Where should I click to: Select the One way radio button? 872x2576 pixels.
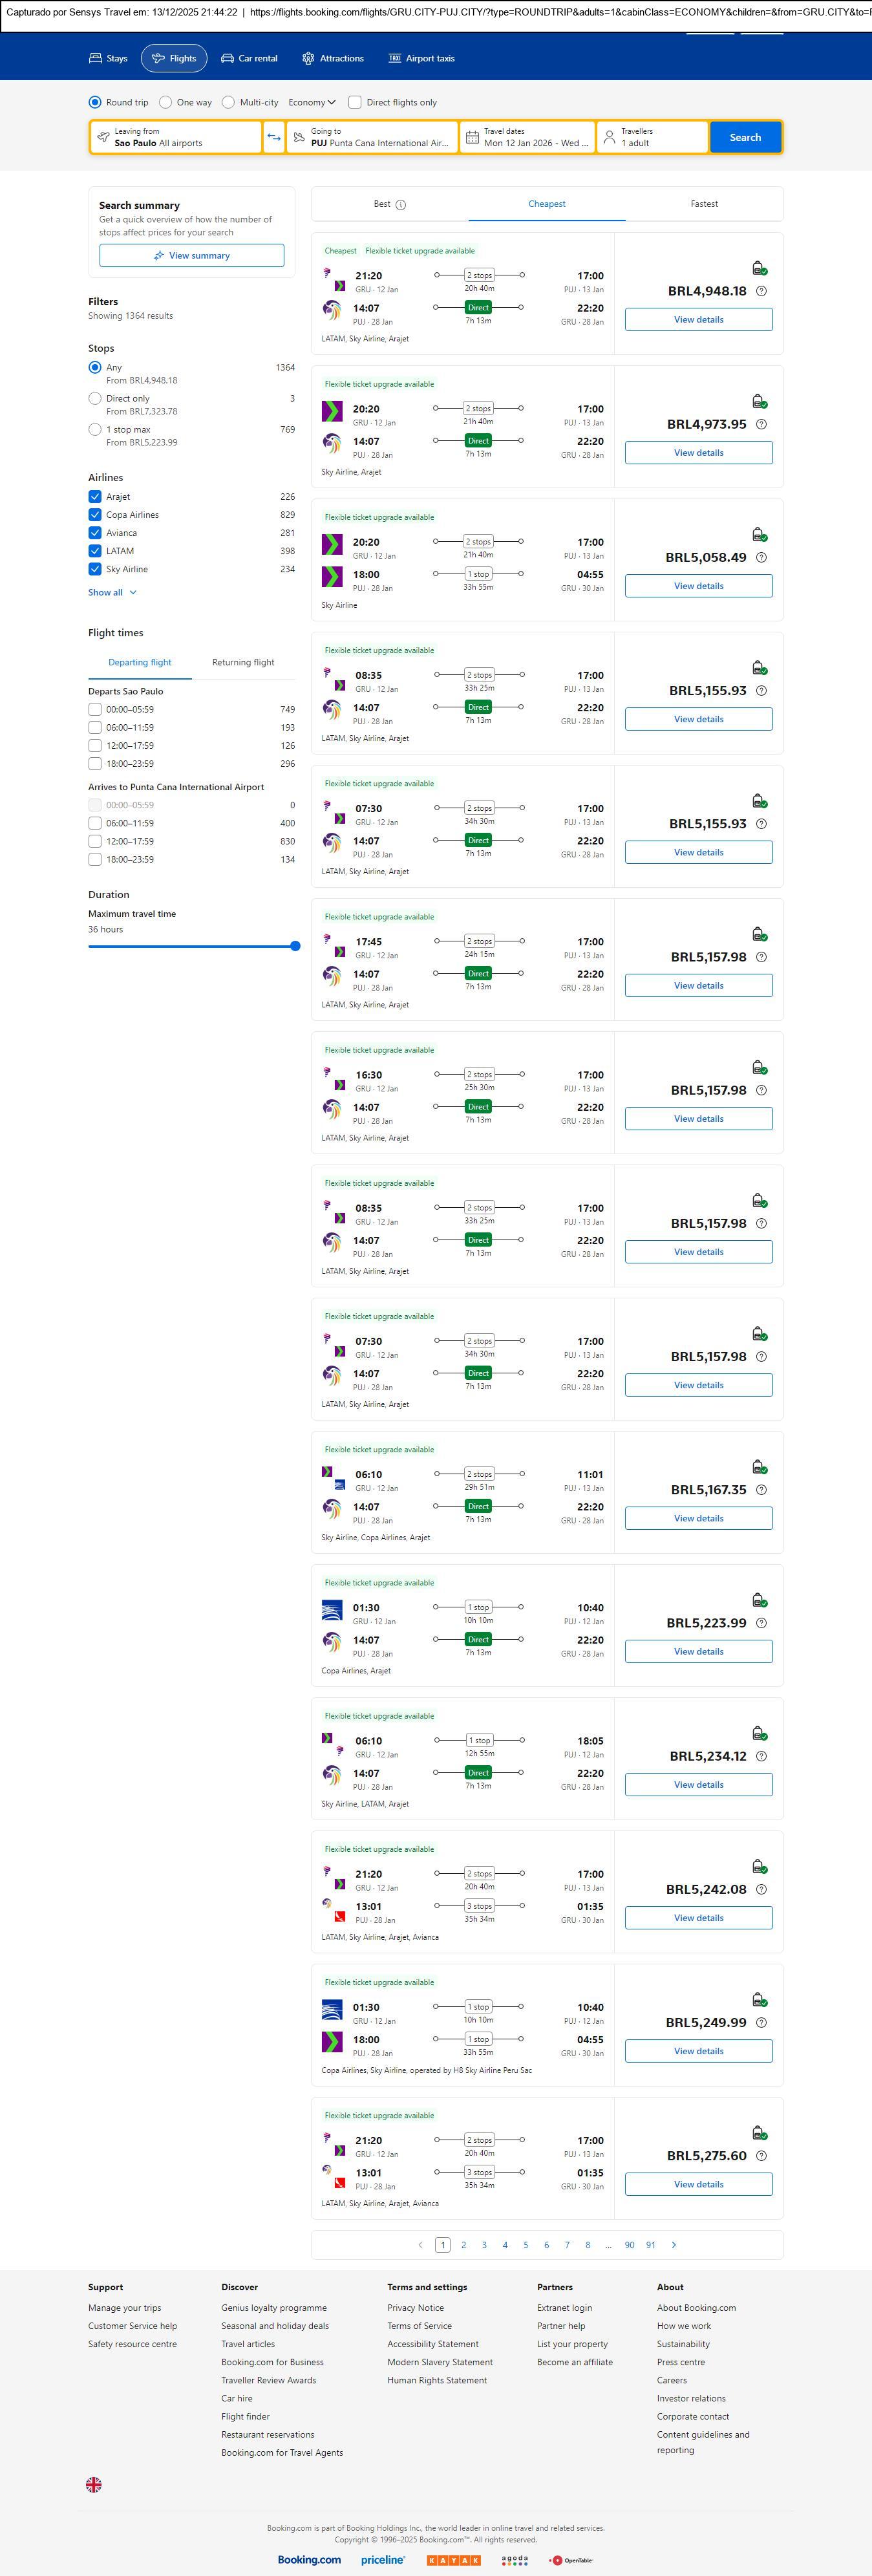tap(166, 102)
